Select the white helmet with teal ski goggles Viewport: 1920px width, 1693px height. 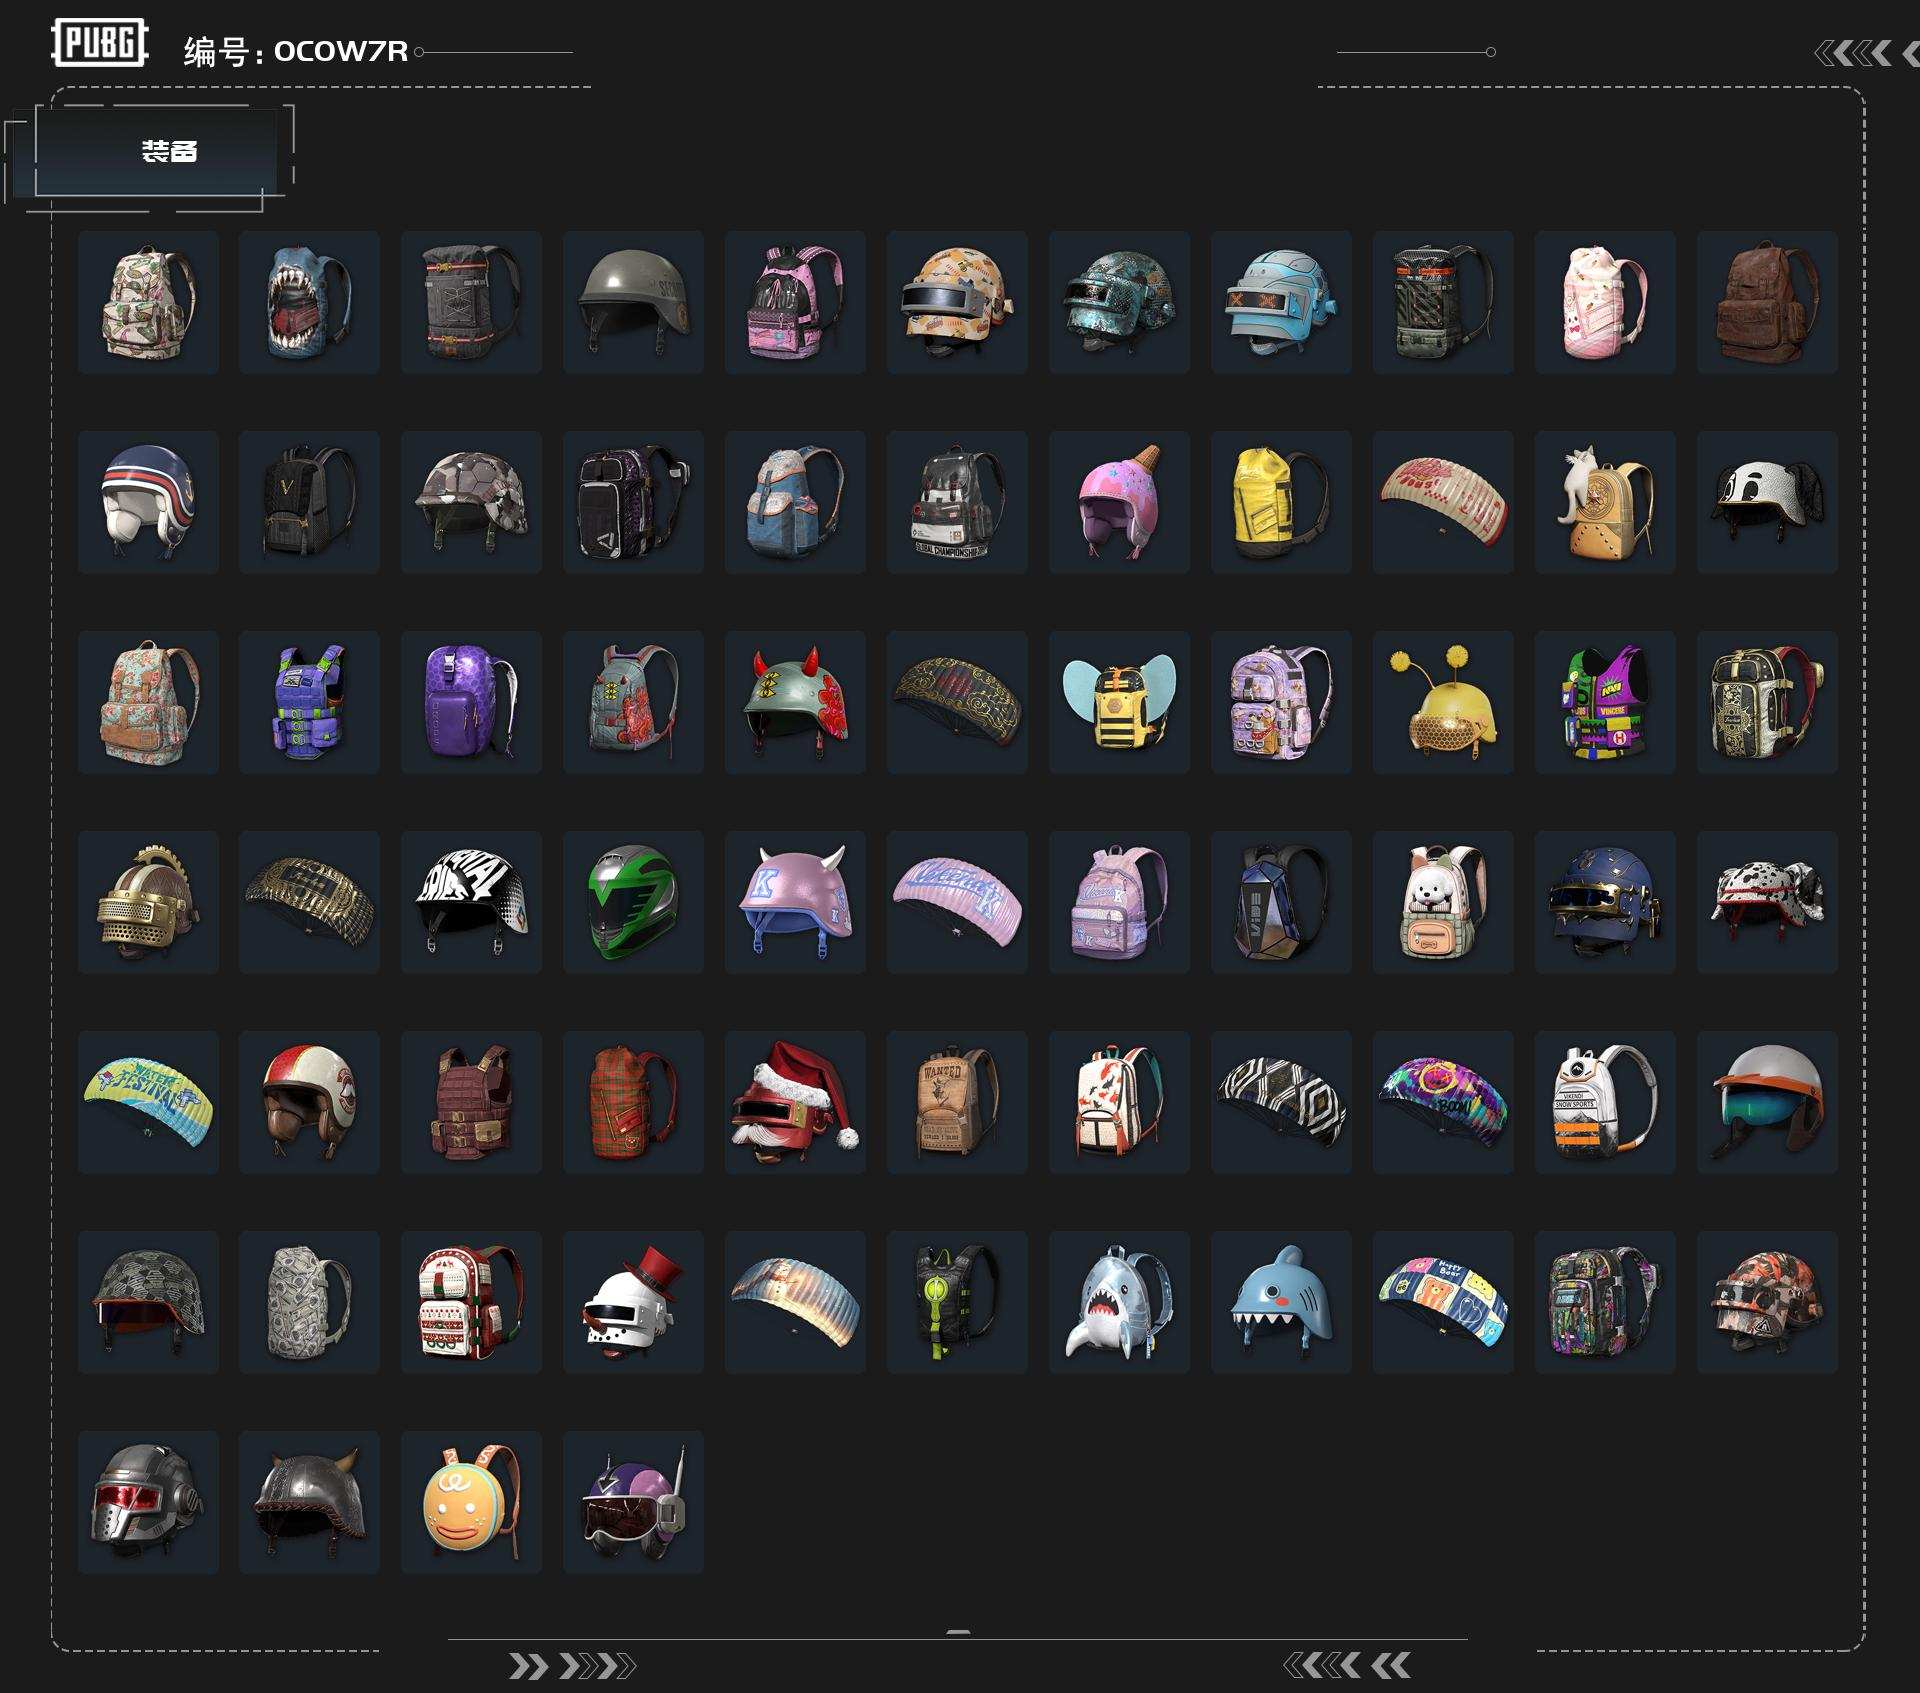click(x=1767, y=1102)
